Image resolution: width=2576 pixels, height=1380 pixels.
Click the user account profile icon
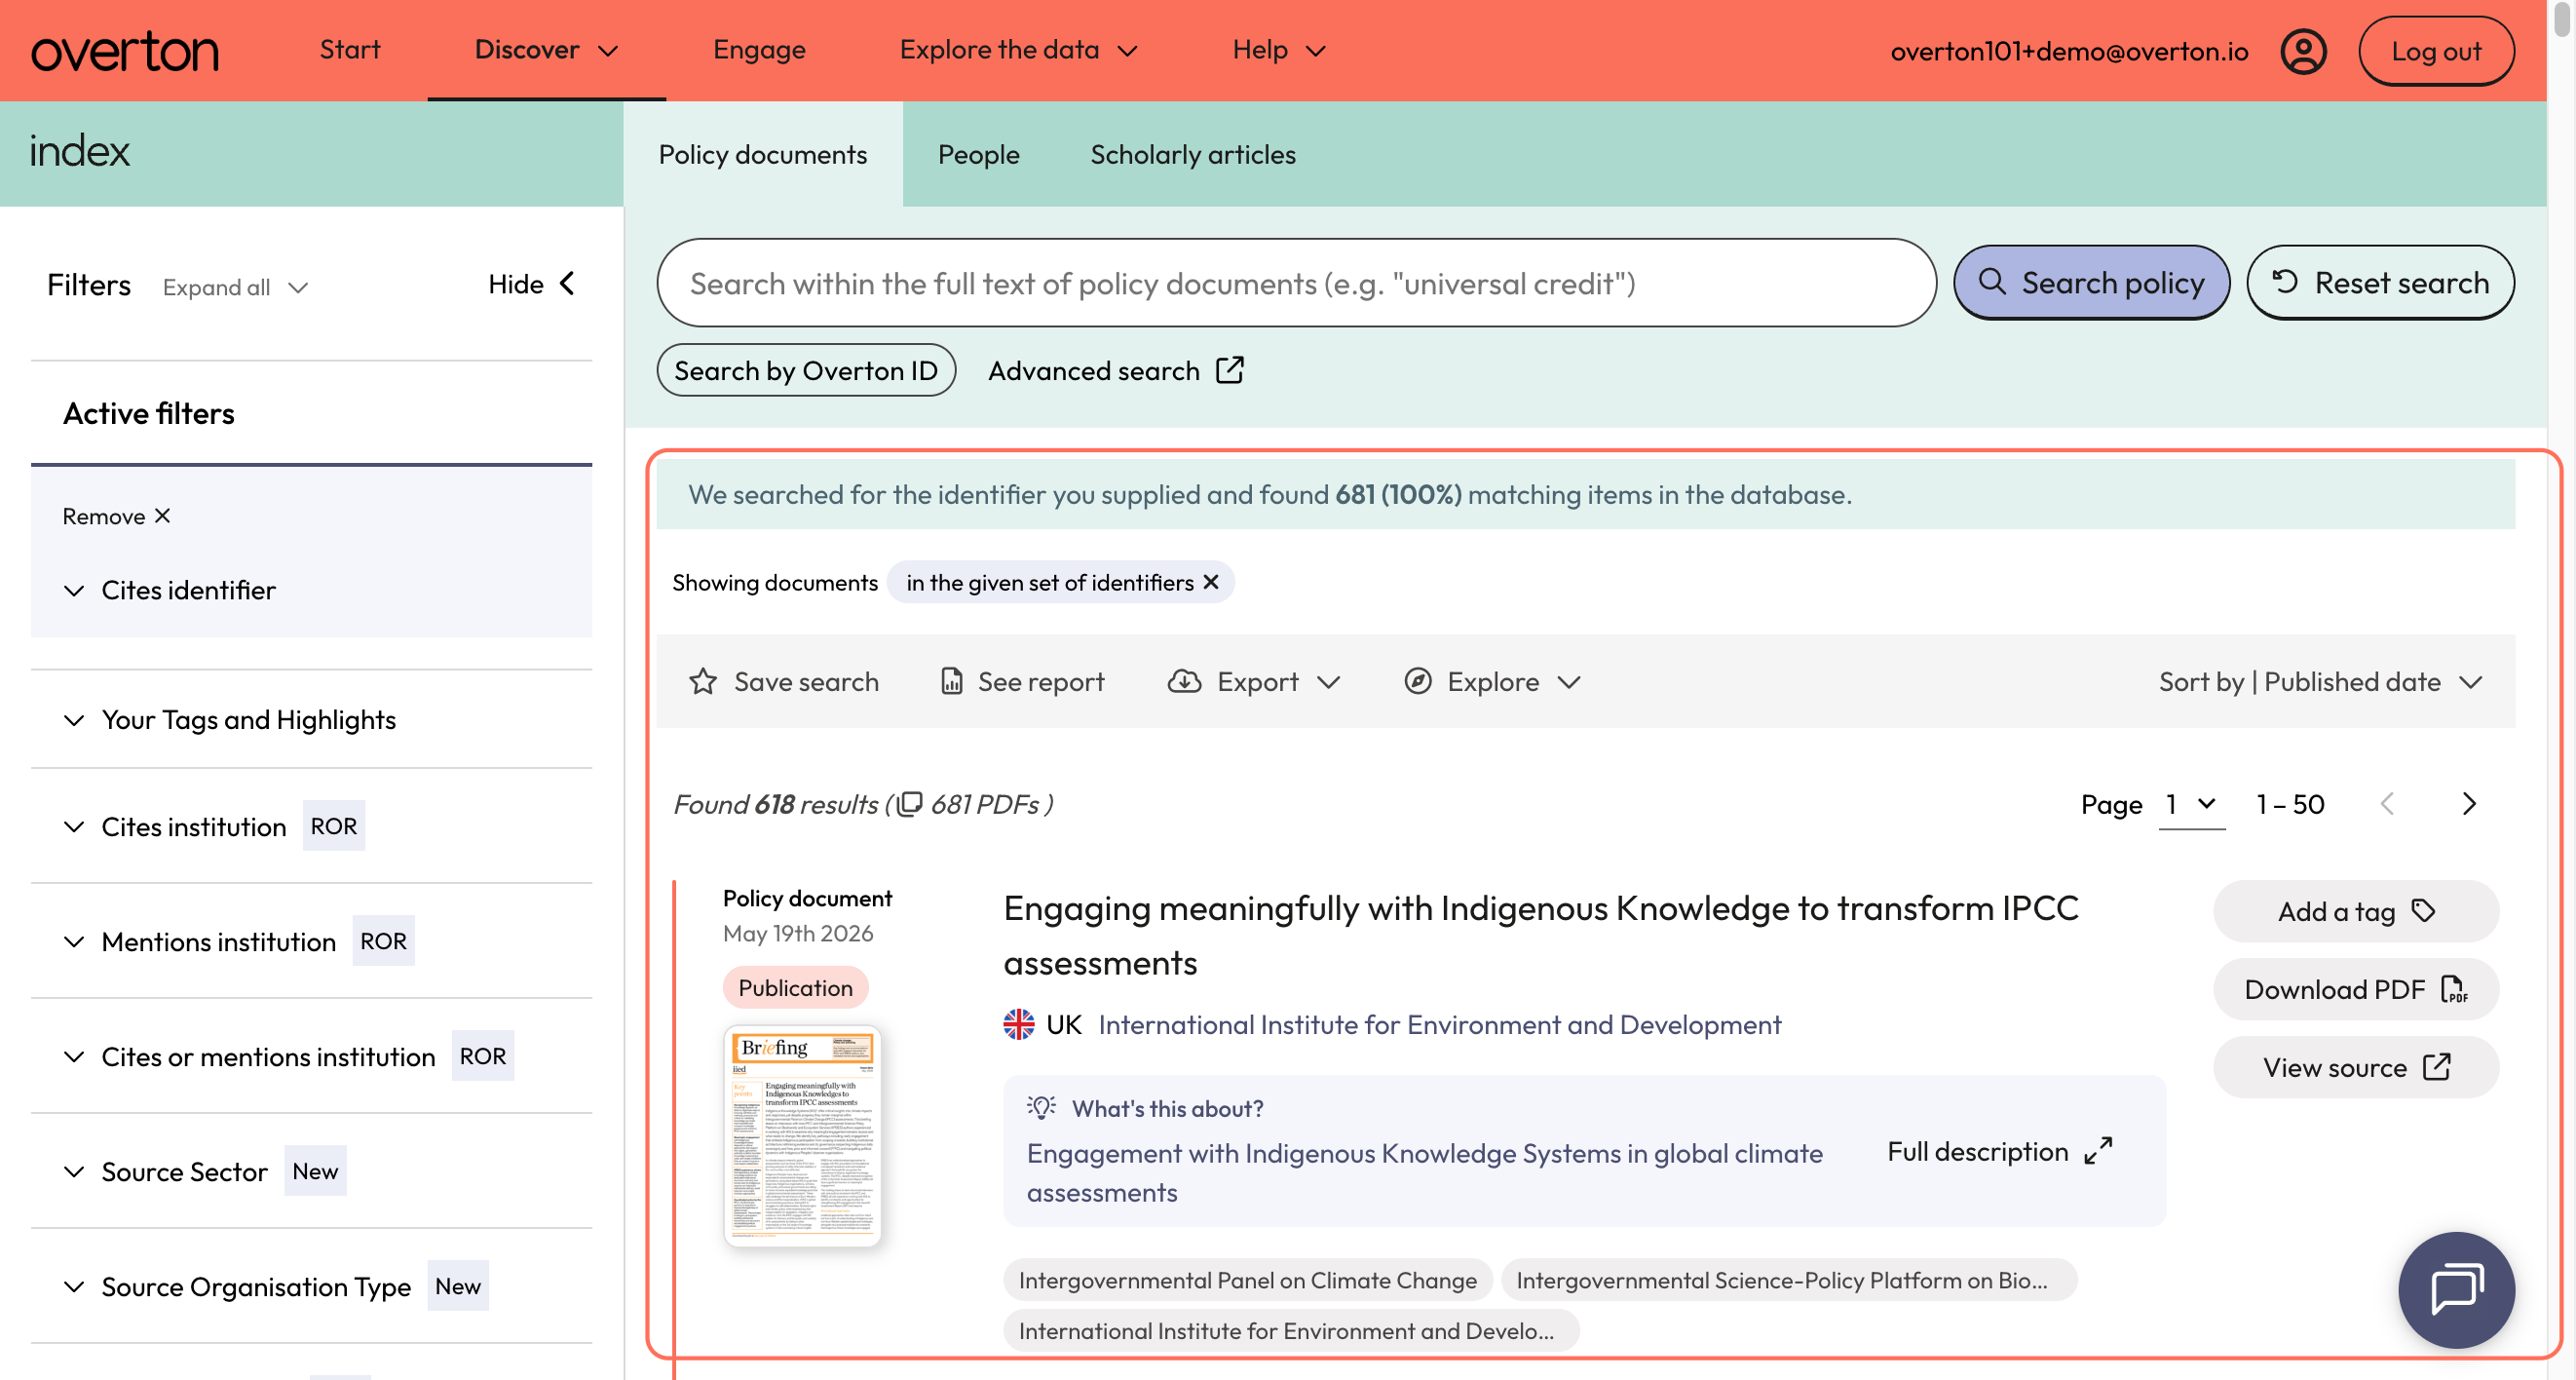[2303, 51]
